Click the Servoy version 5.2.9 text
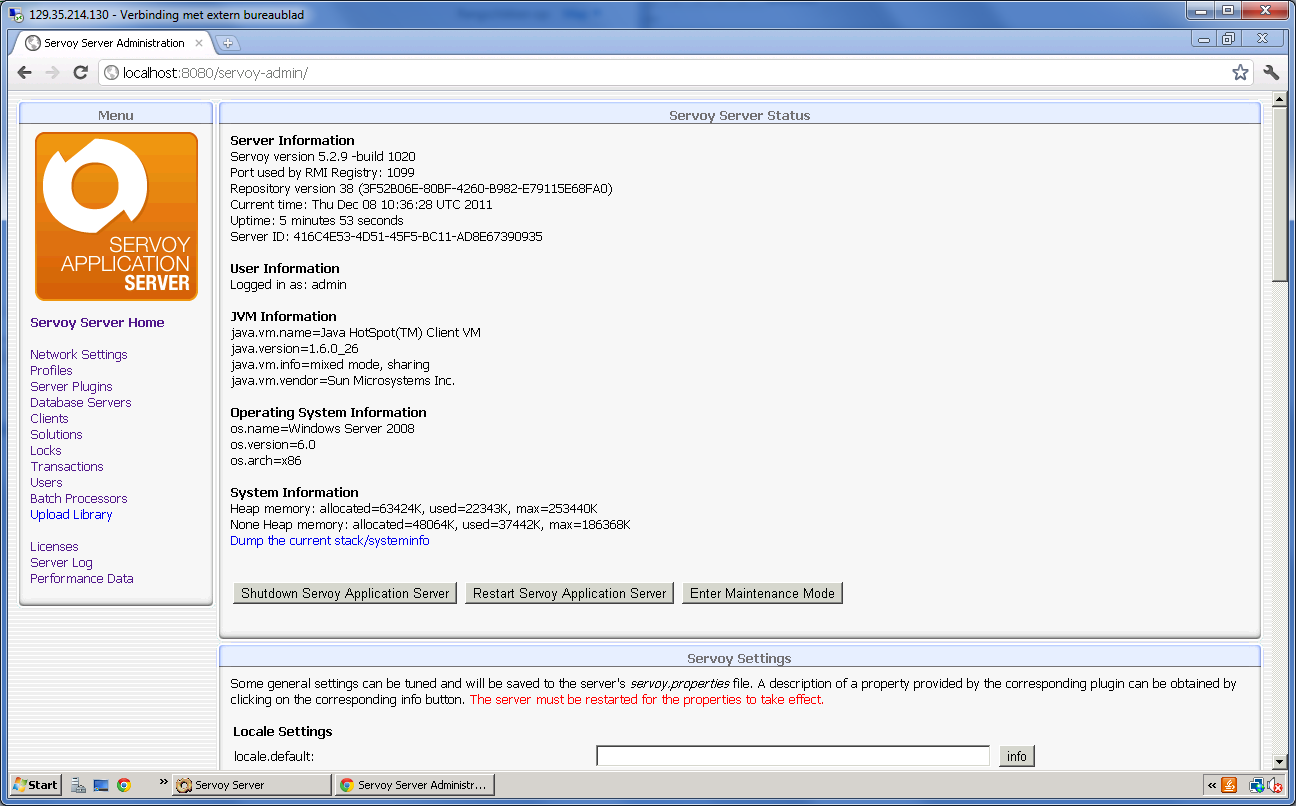Viewport: 1296px width, 806px height. click(x=322, y=156)
